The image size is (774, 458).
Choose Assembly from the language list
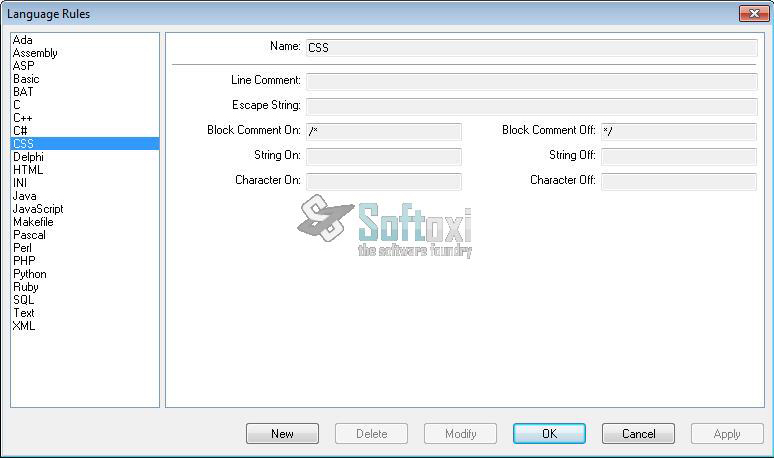35,53
